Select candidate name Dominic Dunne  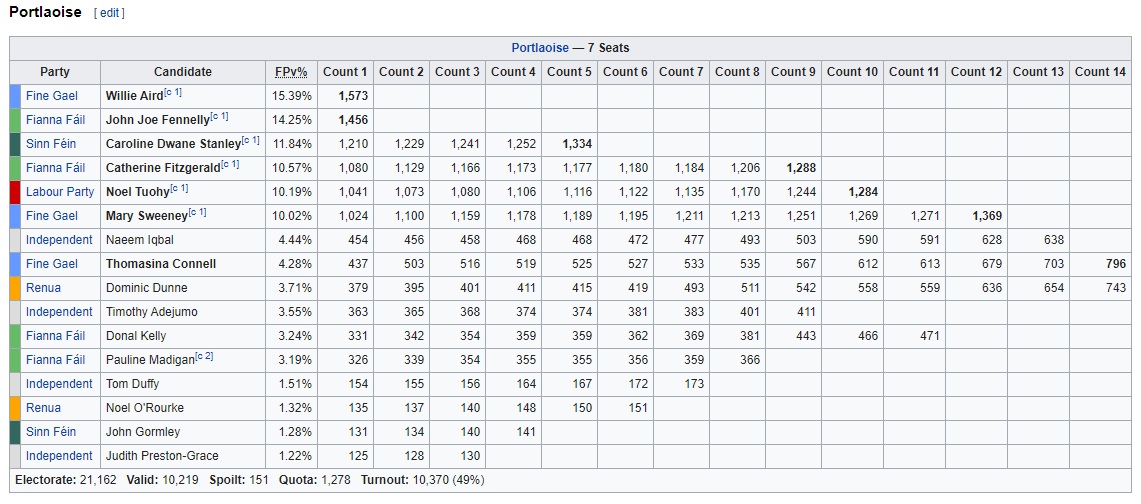point(146,288)
